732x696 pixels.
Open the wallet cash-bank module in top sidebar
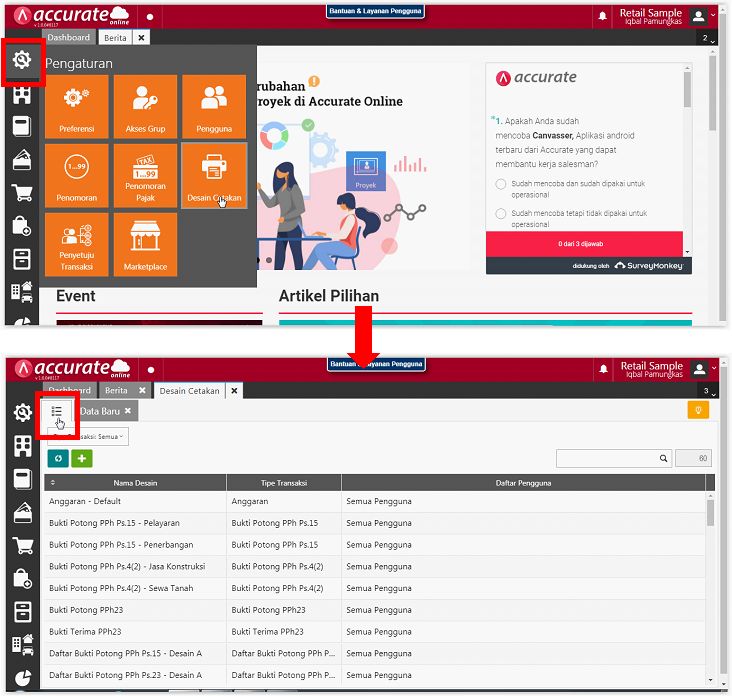tap(22, 160)
